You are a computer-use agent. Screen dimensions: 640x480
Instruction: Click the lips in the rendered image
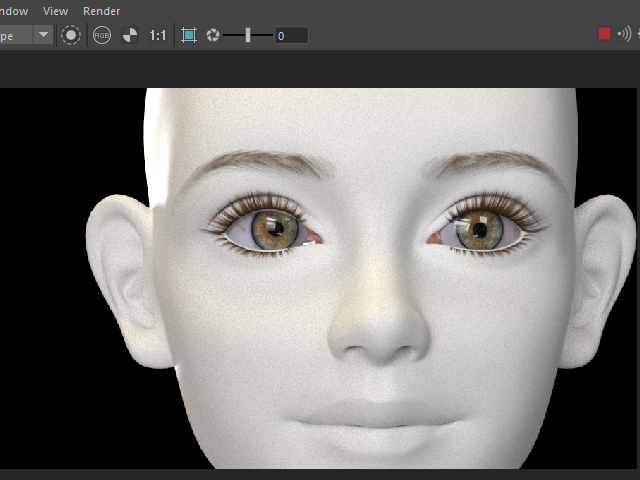380,418
